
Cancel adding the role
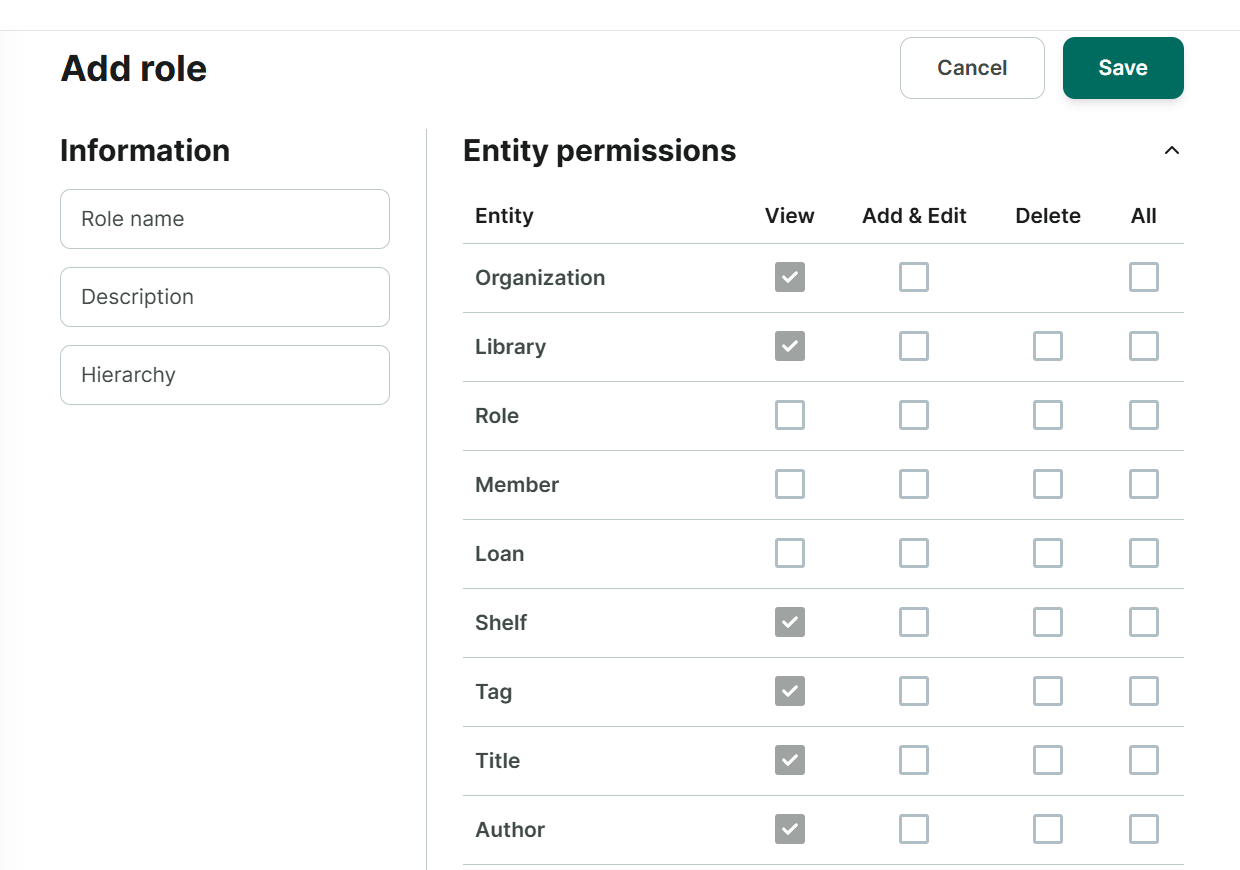(972, 68)
